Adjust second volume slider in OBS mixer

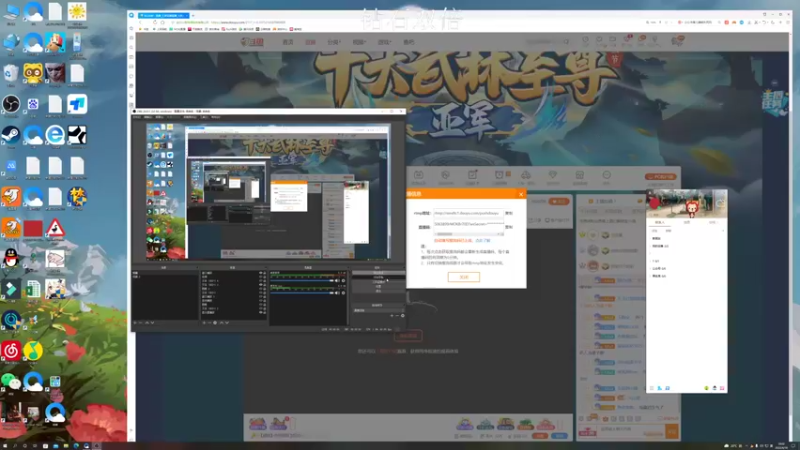(x=302, y=293)
